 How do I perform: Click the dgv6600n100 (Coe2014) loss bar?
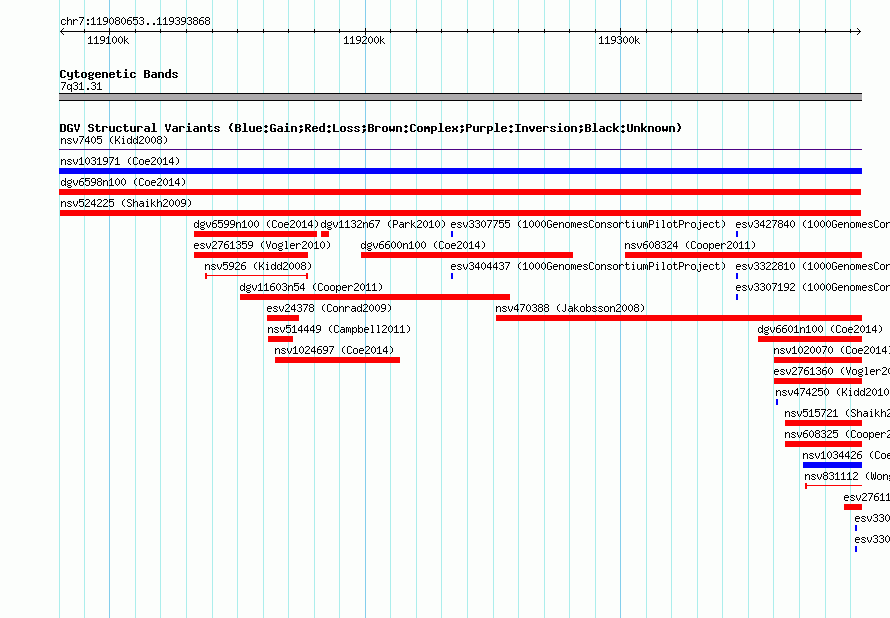point(467,255)
